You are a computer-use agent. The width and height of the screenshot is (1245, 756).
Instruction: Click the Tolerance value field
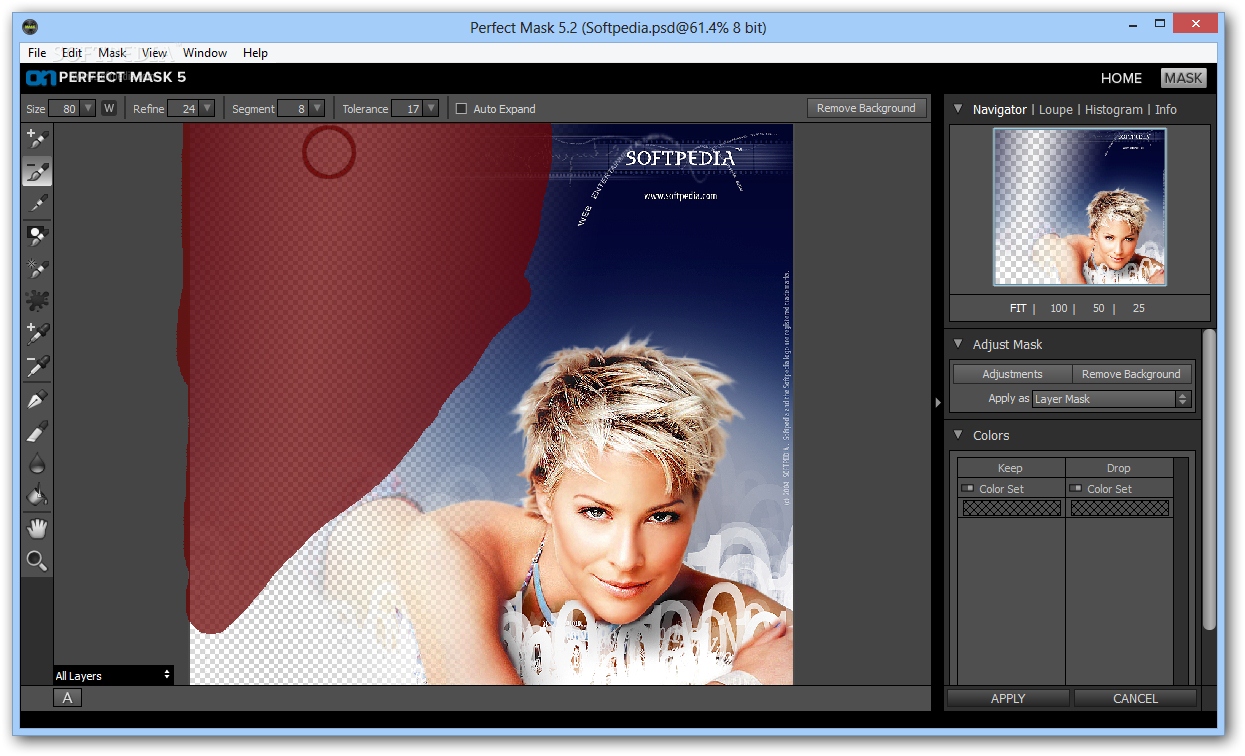(x=407, y=108)
